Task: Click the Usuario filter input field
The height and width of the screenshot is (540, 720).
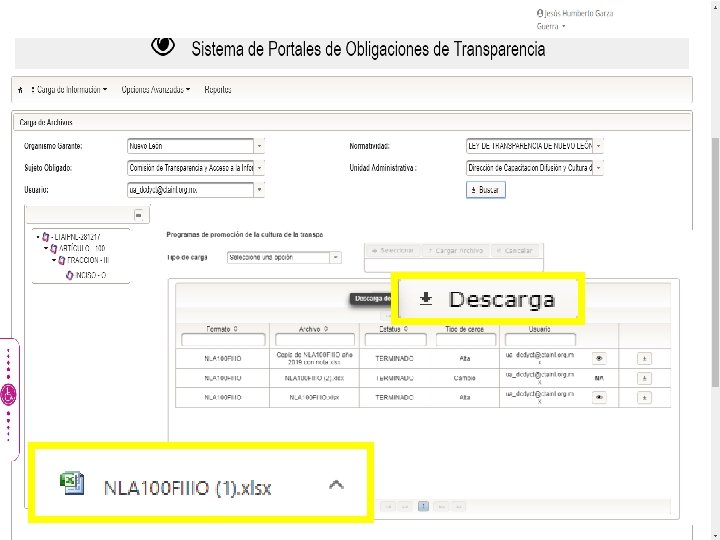Action: coord(540,340)
